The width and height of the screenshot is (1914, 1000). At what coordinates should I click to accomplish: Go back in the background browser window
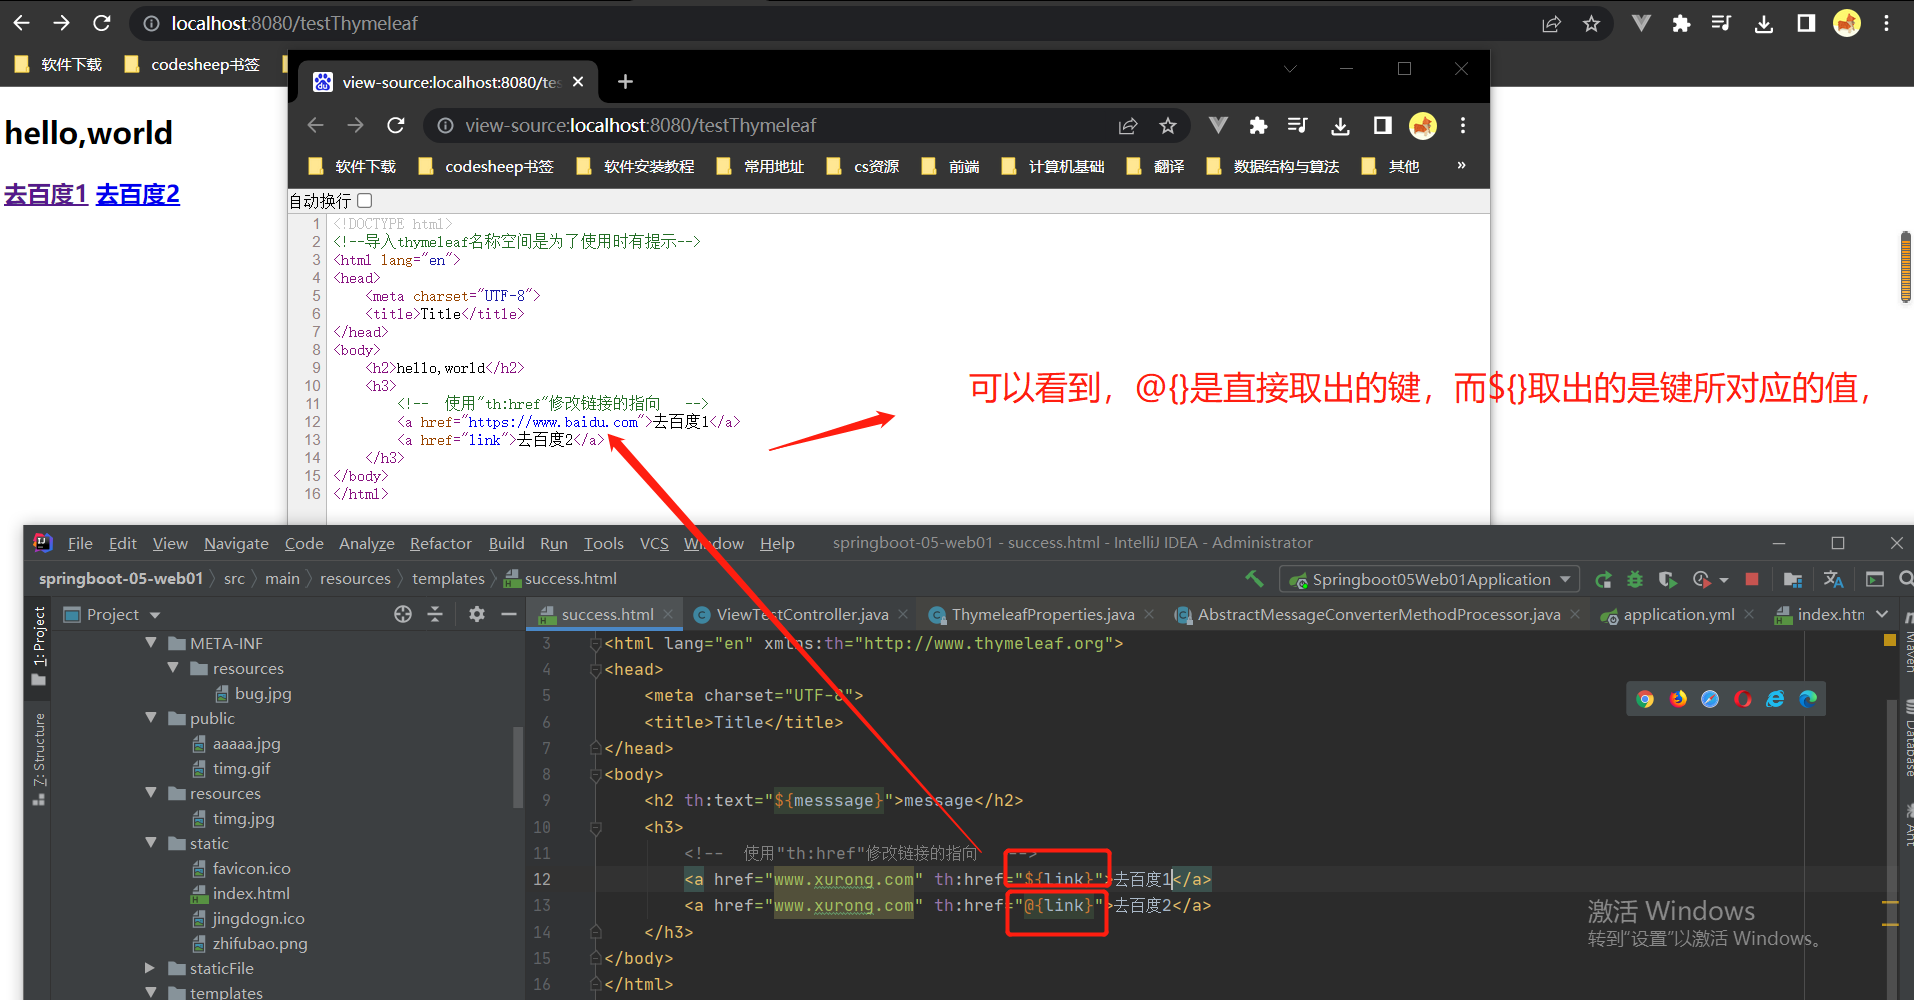[x=21, y=23]
